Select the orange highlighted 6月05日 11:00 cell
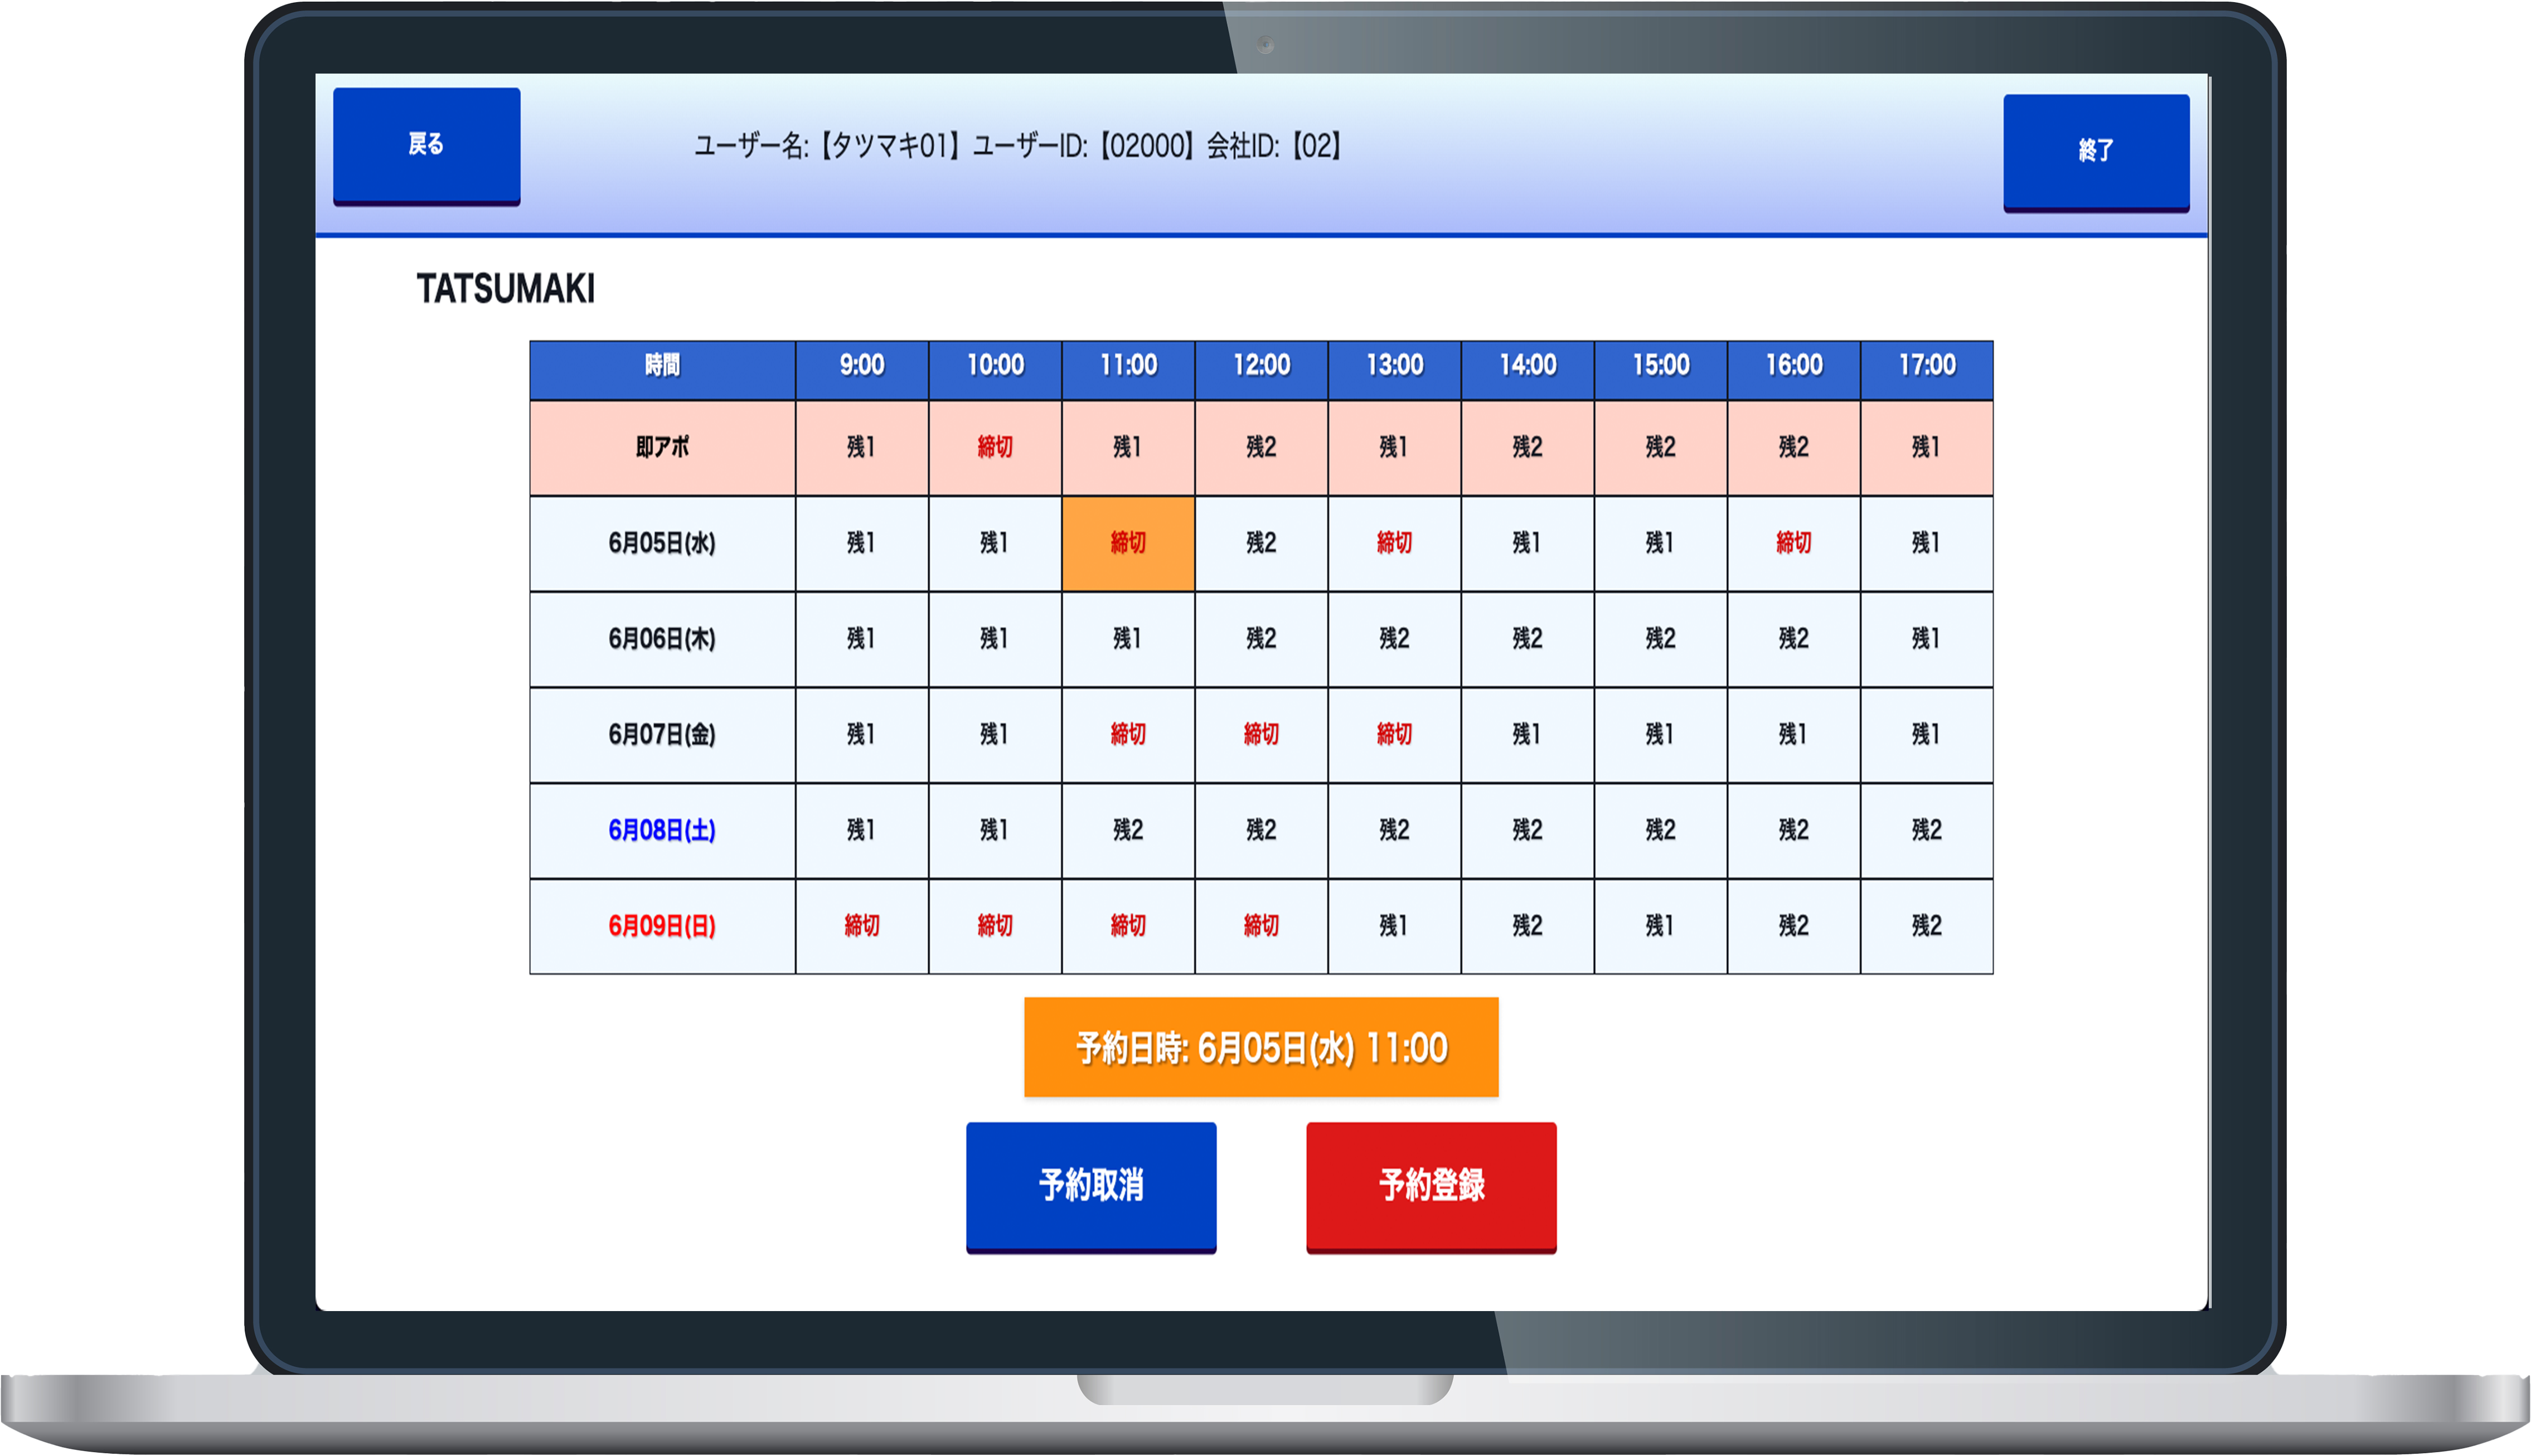Screen dimensions: 2531x1456 [x=1128, y=543]
